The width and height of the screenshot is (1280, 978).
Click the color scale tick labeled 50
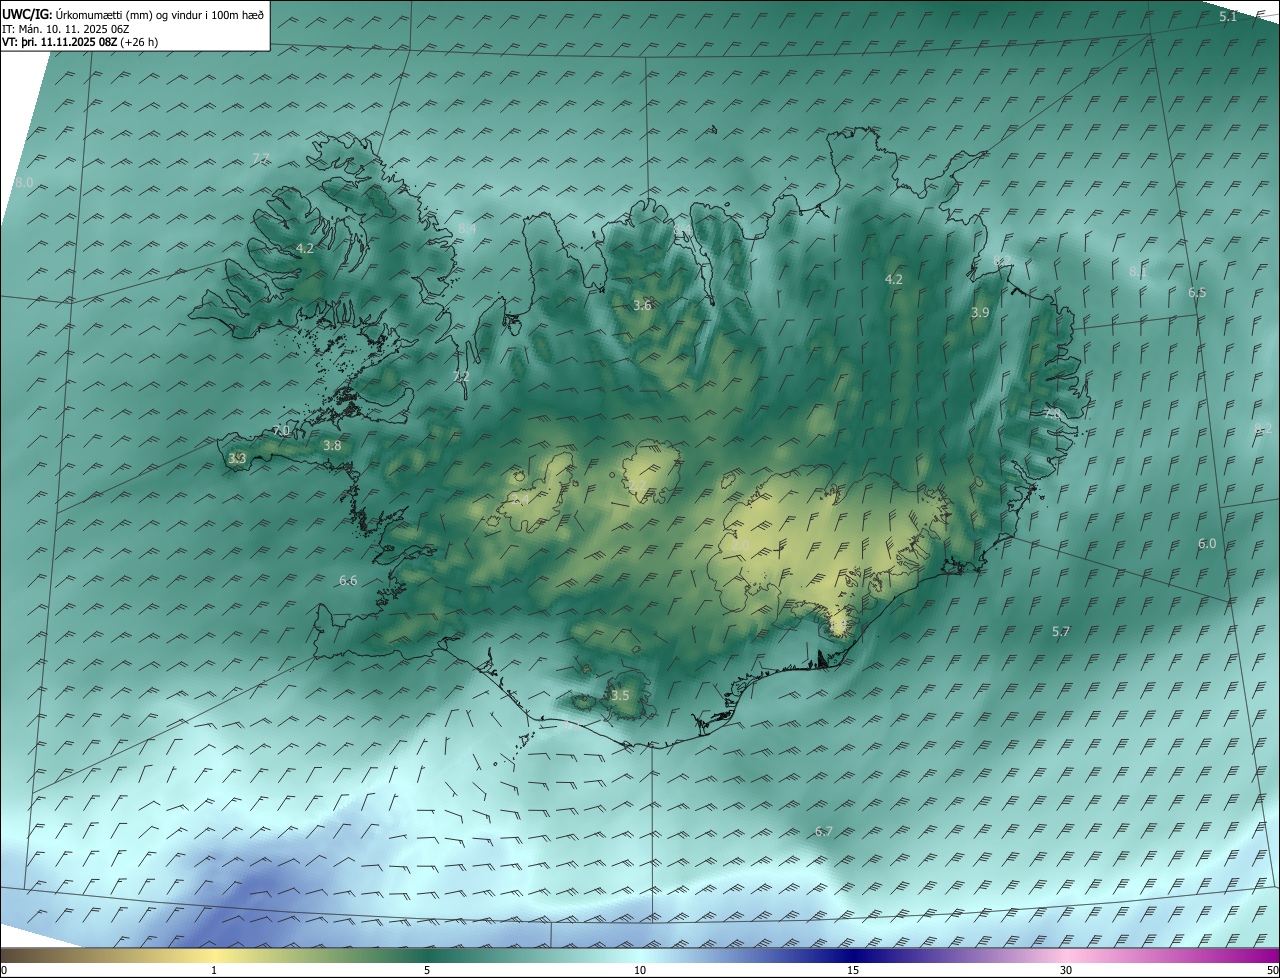pos(1272,970)
